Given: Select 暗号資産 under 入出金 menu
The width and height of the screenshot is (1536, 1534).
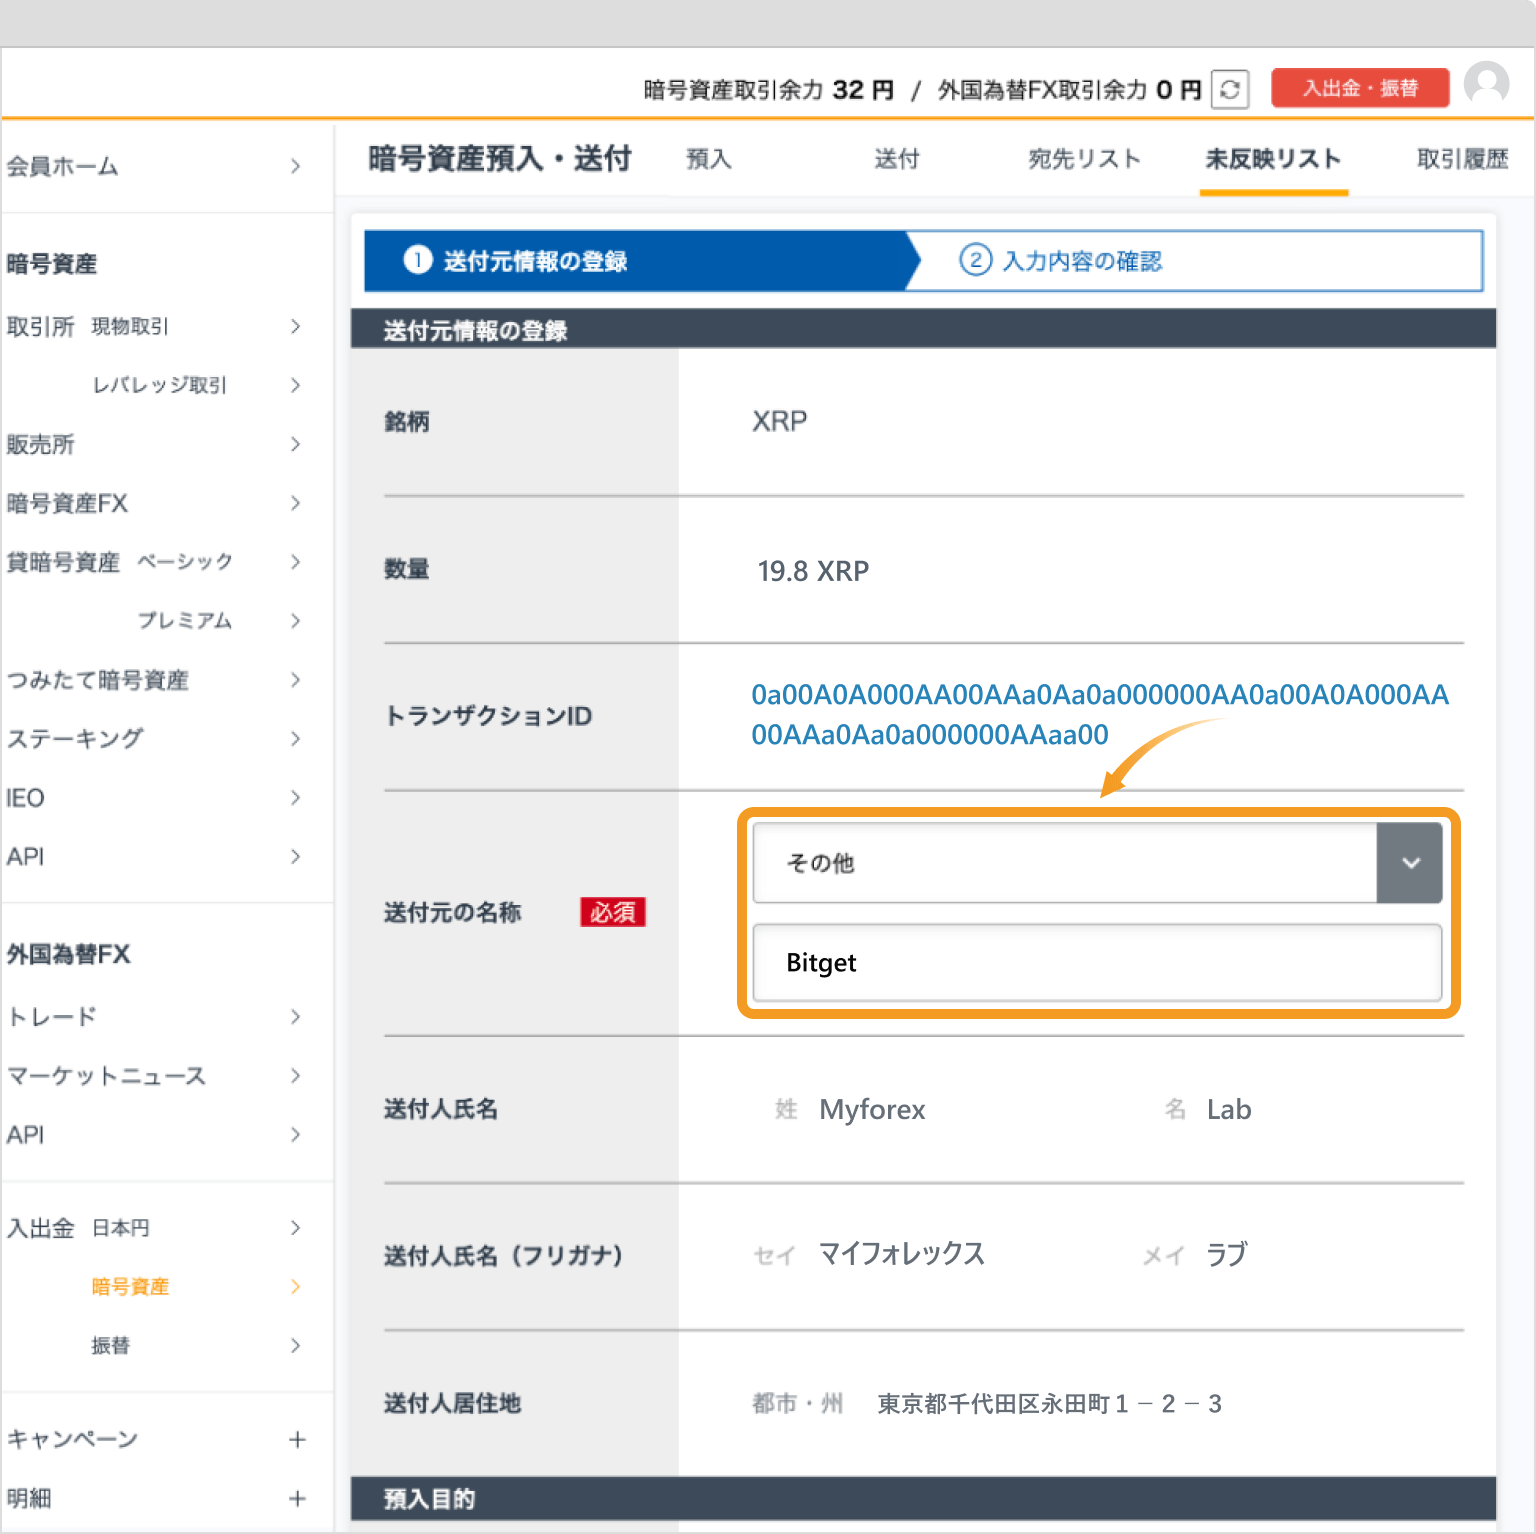Looking at the screenshot, I should (x=130, y=1287).
